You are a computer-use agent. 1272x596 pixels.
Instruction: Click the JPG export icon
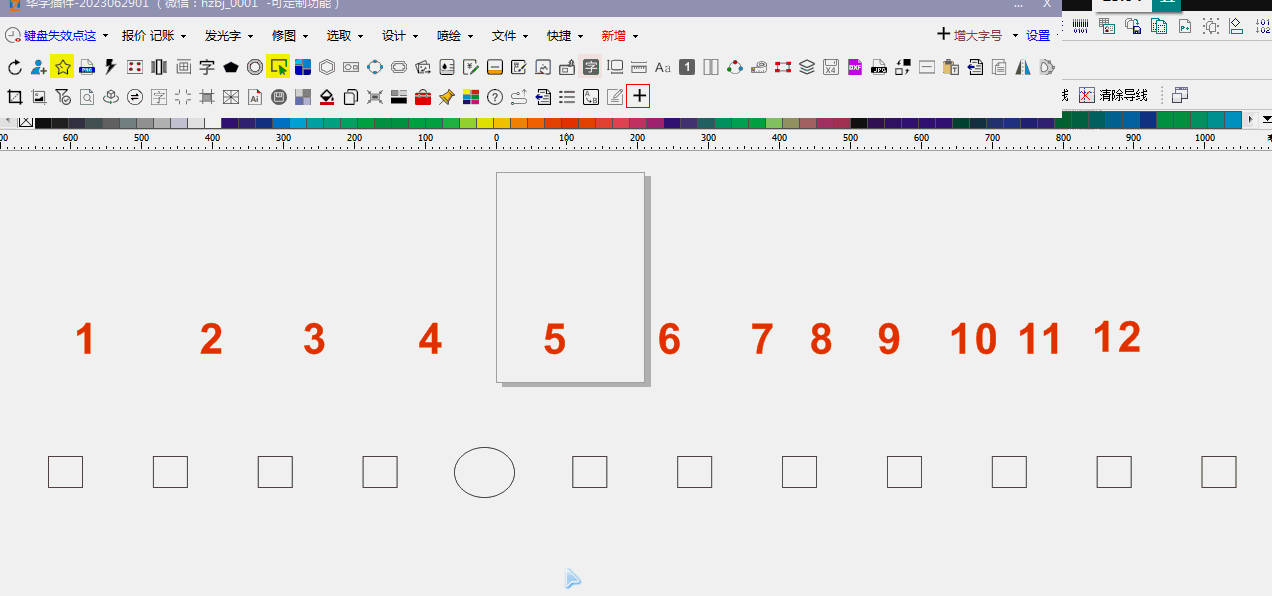coord(879,67)
